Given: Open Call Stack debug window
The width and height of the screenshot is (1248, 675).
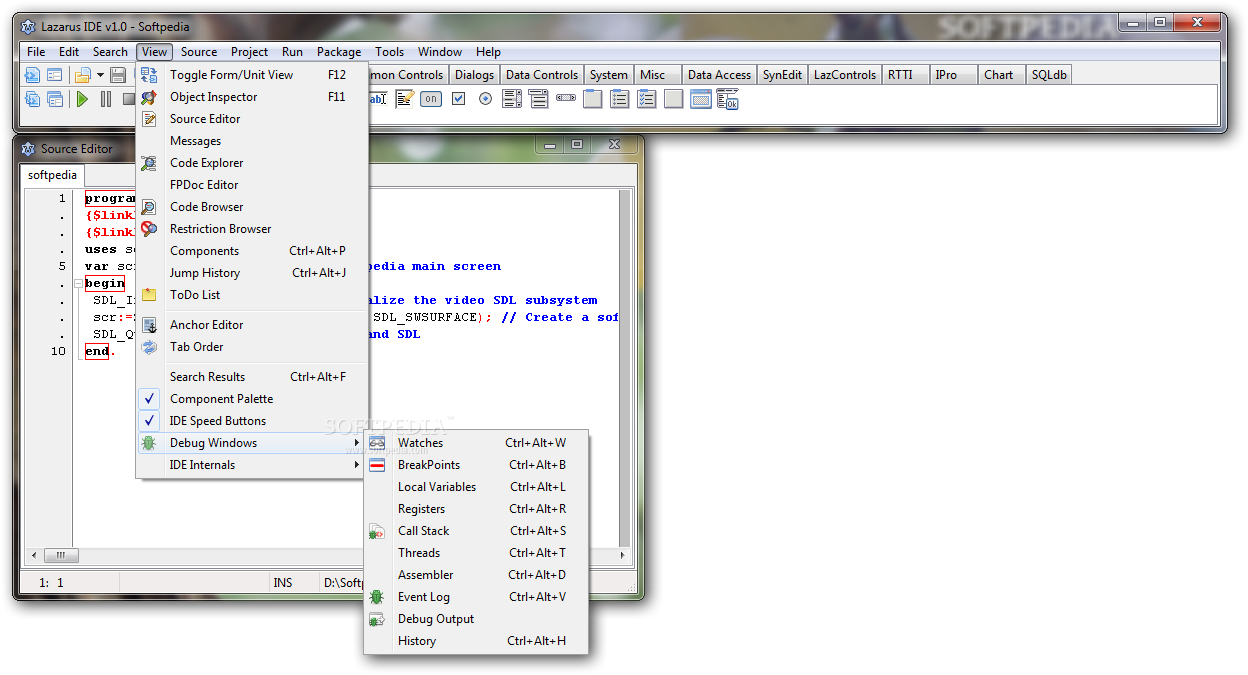Looking at the screenshot, I should point(476,531).
